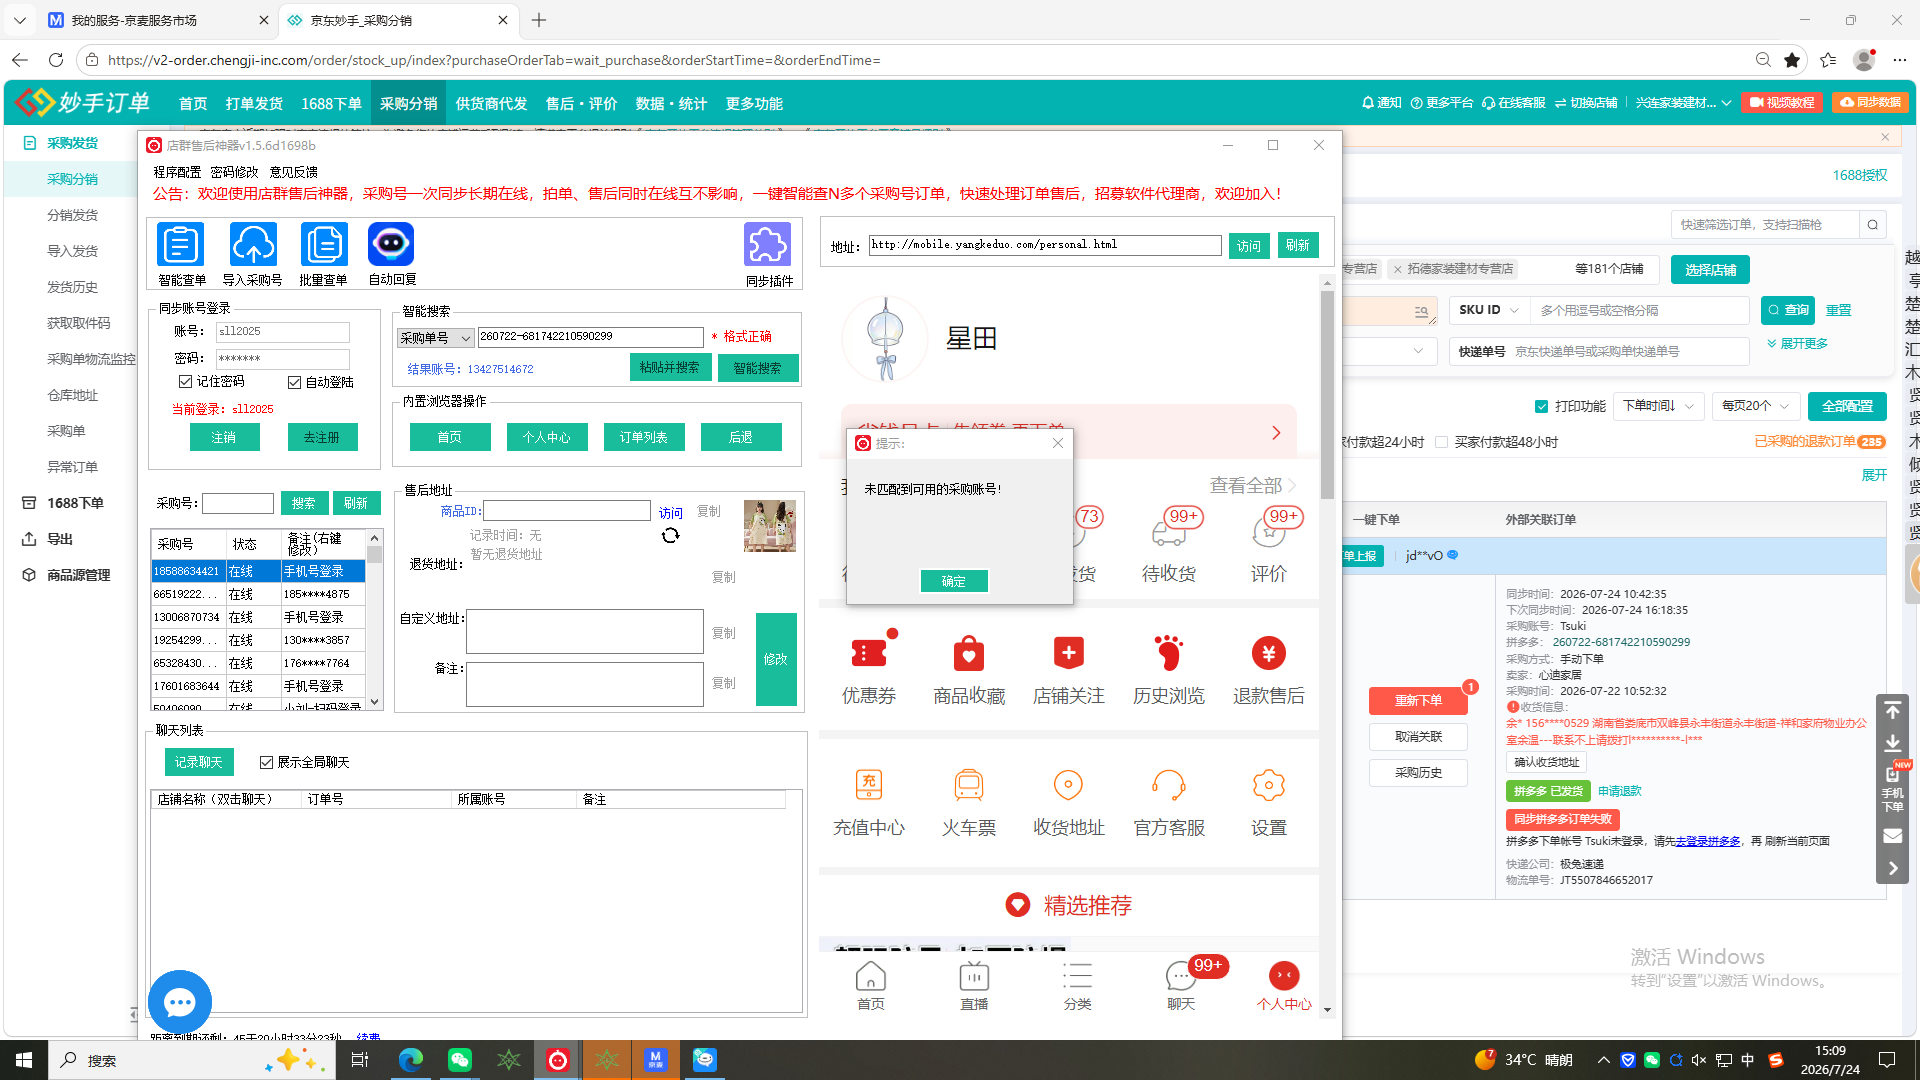Open 设置 settings icon in mobile page
Viewport: 1920px width, 1080px height.
click(x=1269, y=785)
